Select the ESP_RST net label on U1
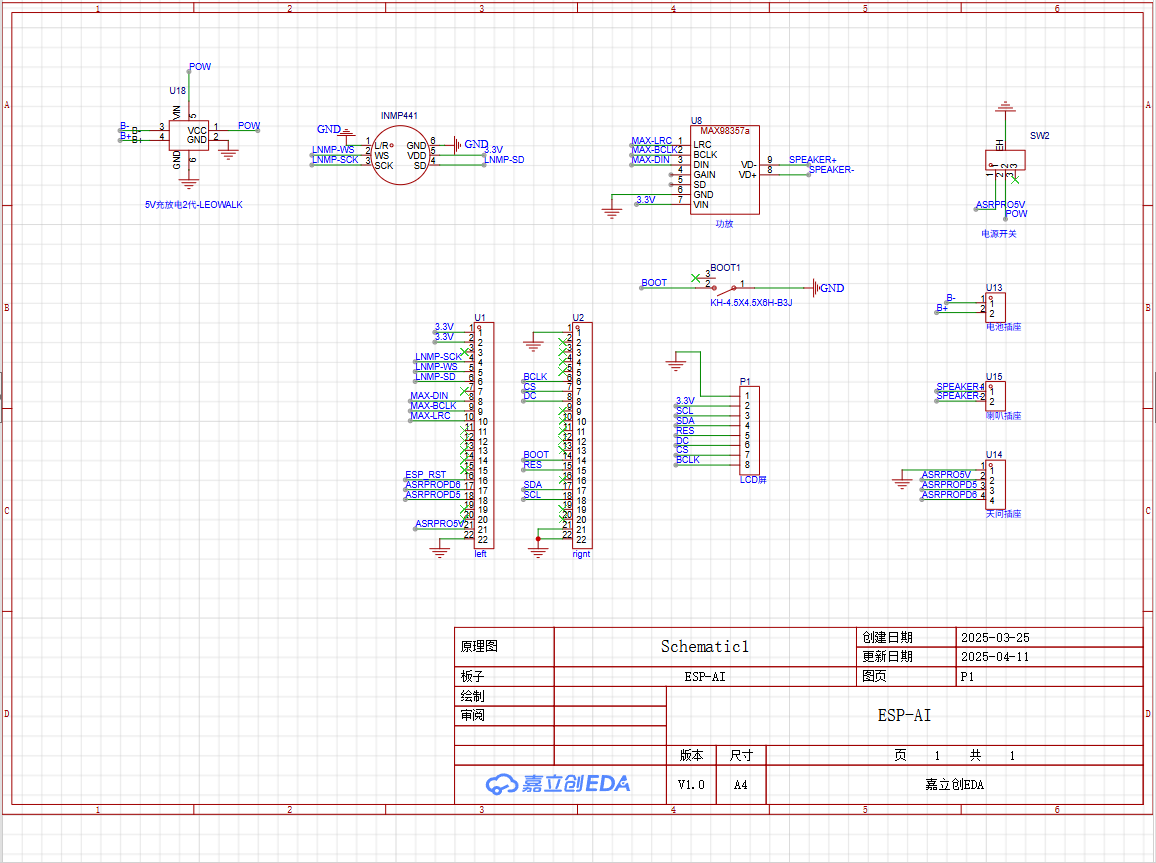The width and height of the screenshot is (1156, 863). pyautogui.click(x=425, y=475)
